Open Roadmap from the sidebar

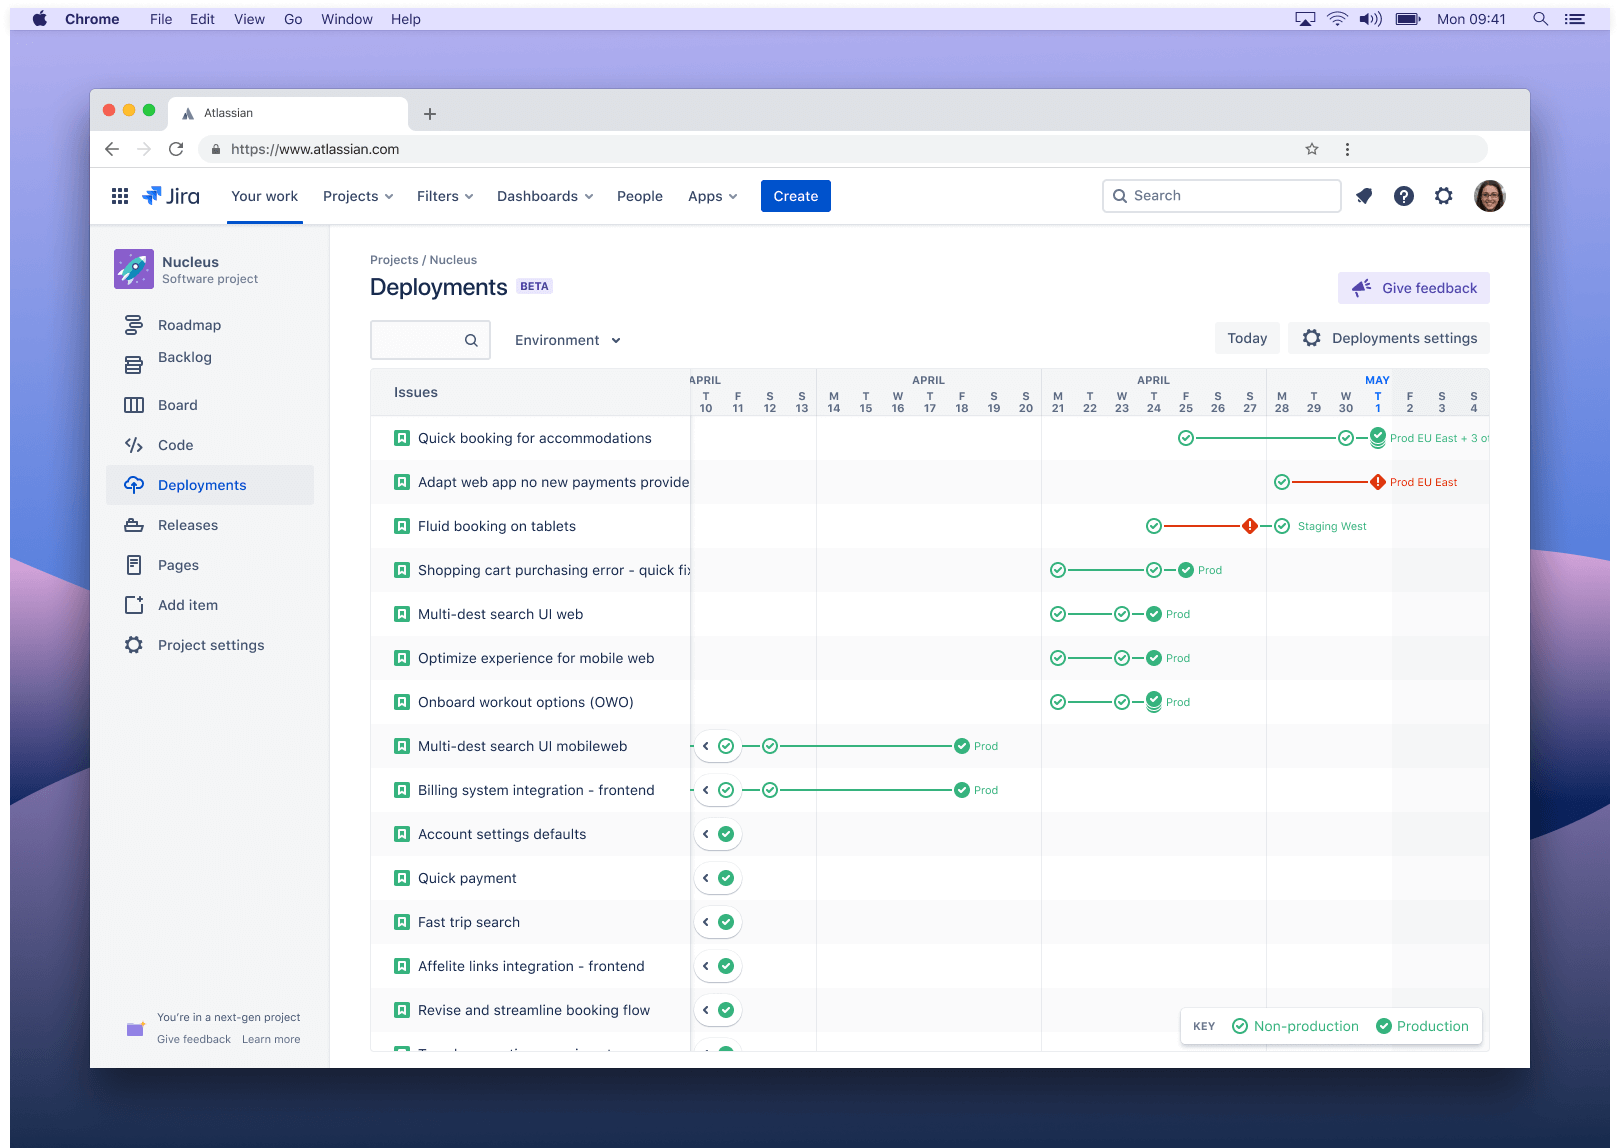pyautogui.click(x=189, y=325)
